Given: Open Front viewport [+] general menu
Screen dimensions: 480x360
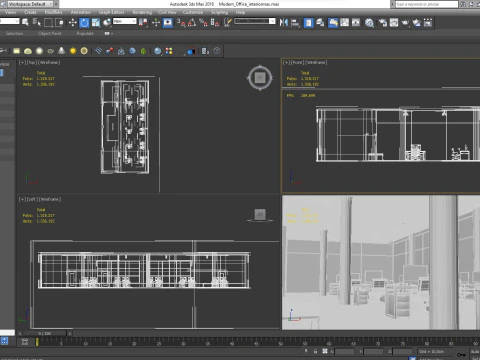Looking at the screenshot, I should (286, 62).
